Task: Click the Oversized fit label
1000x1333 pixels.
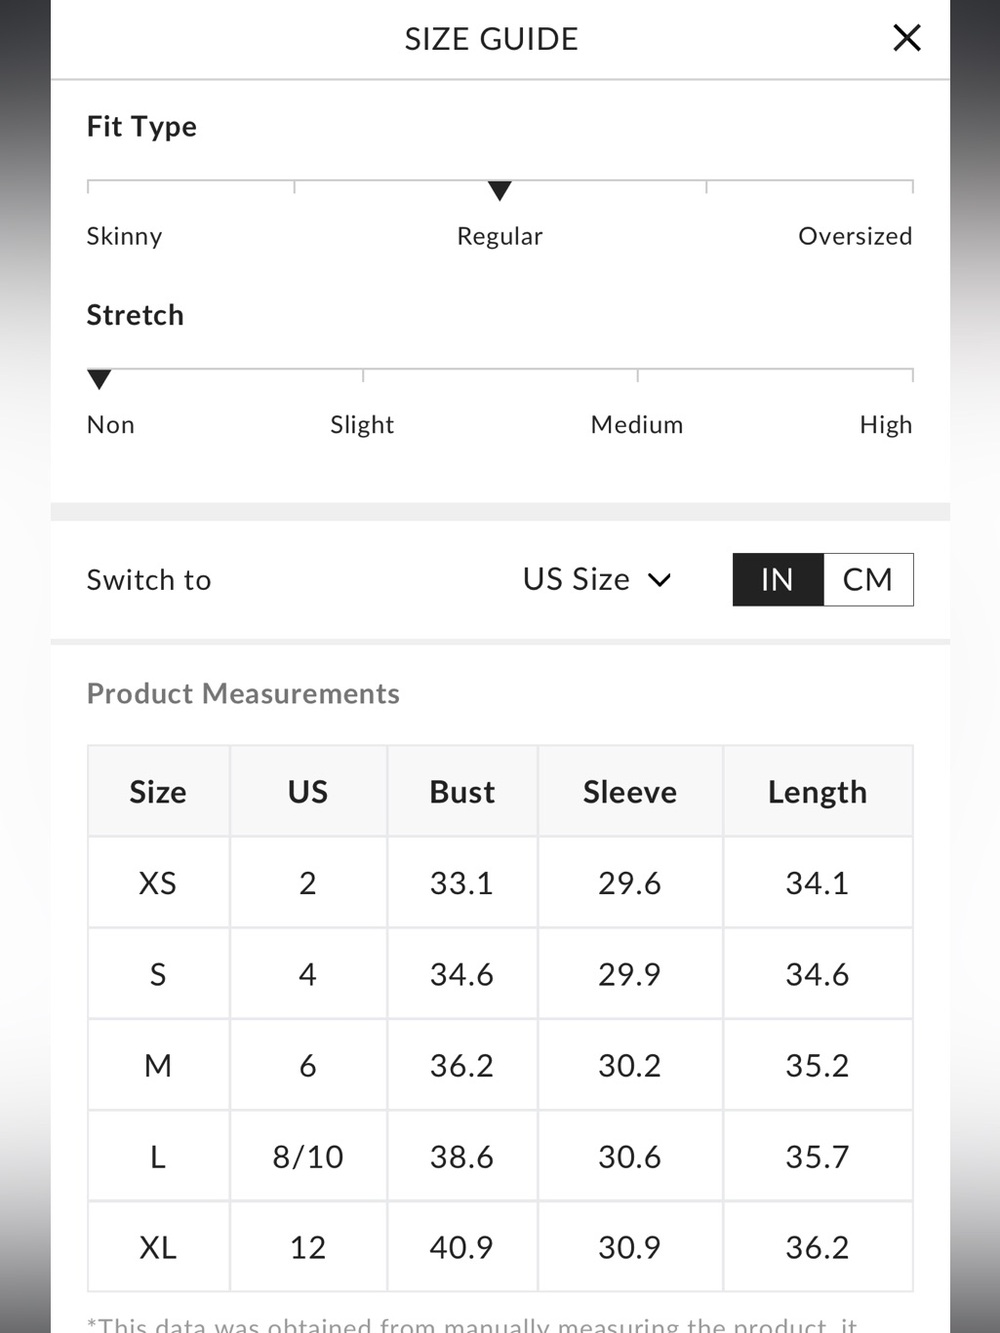Action: pos(855,236)
